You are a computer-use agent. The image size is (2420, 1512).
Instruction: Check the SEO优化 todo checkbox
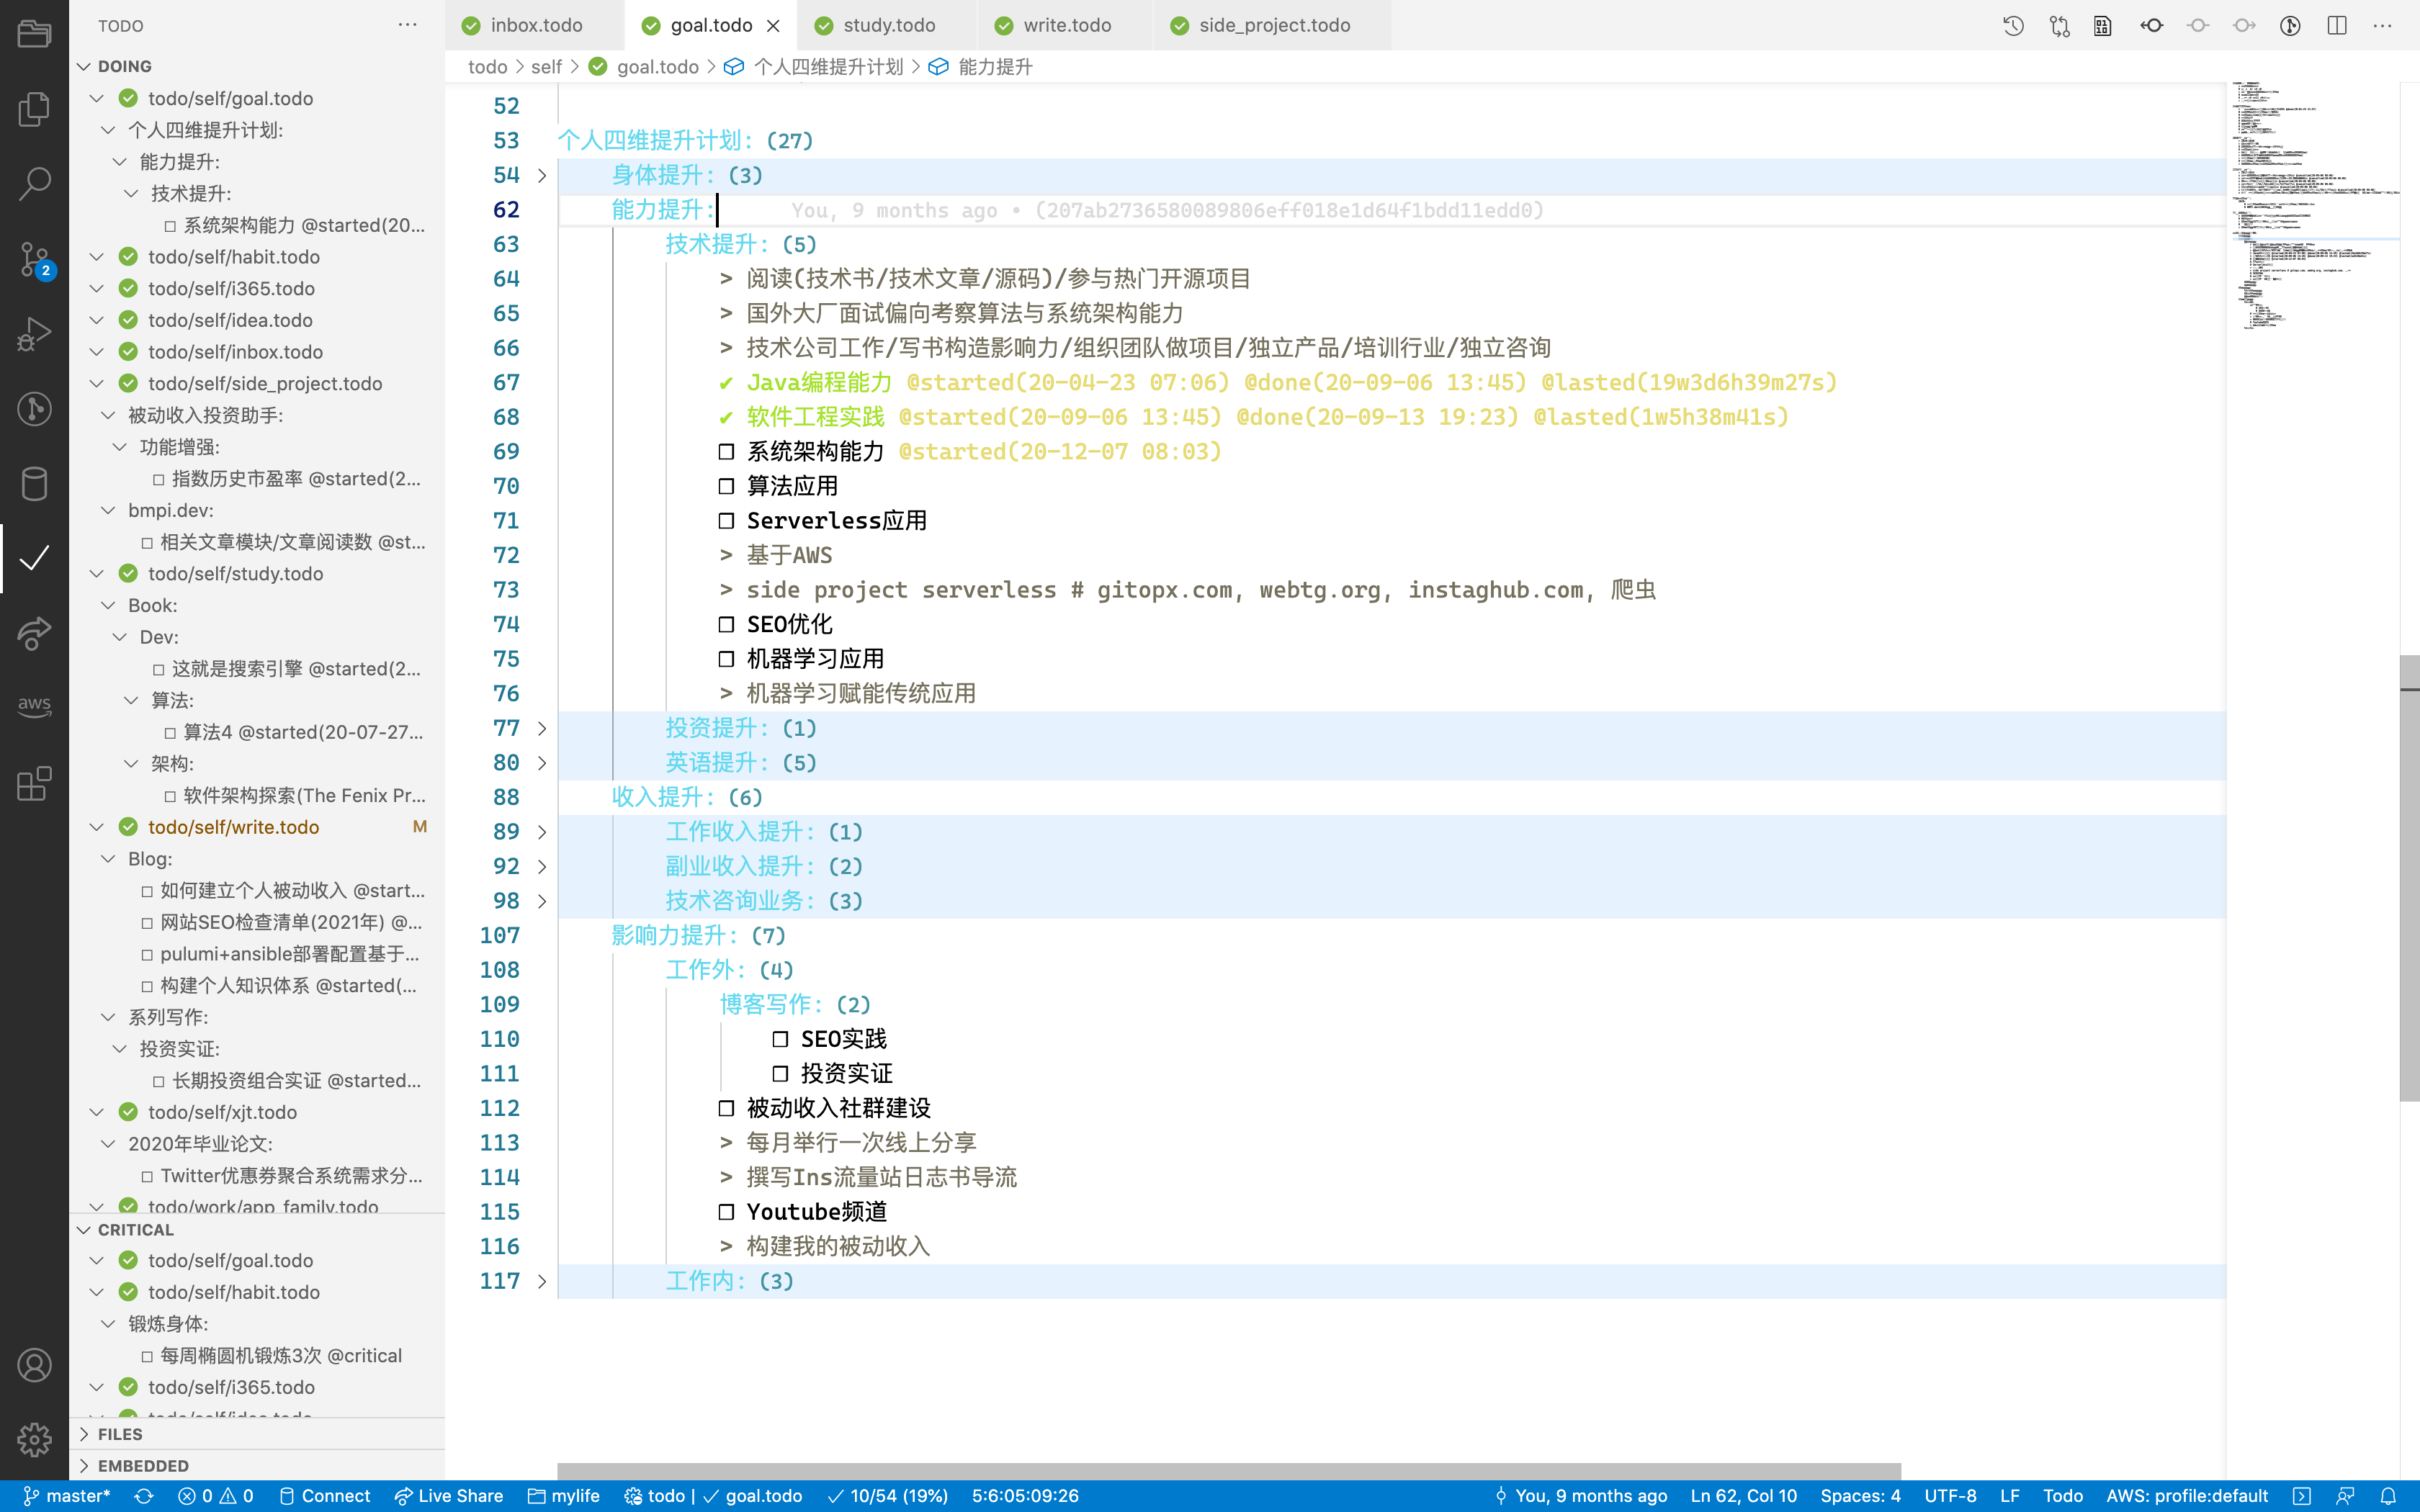click(726, 625)
